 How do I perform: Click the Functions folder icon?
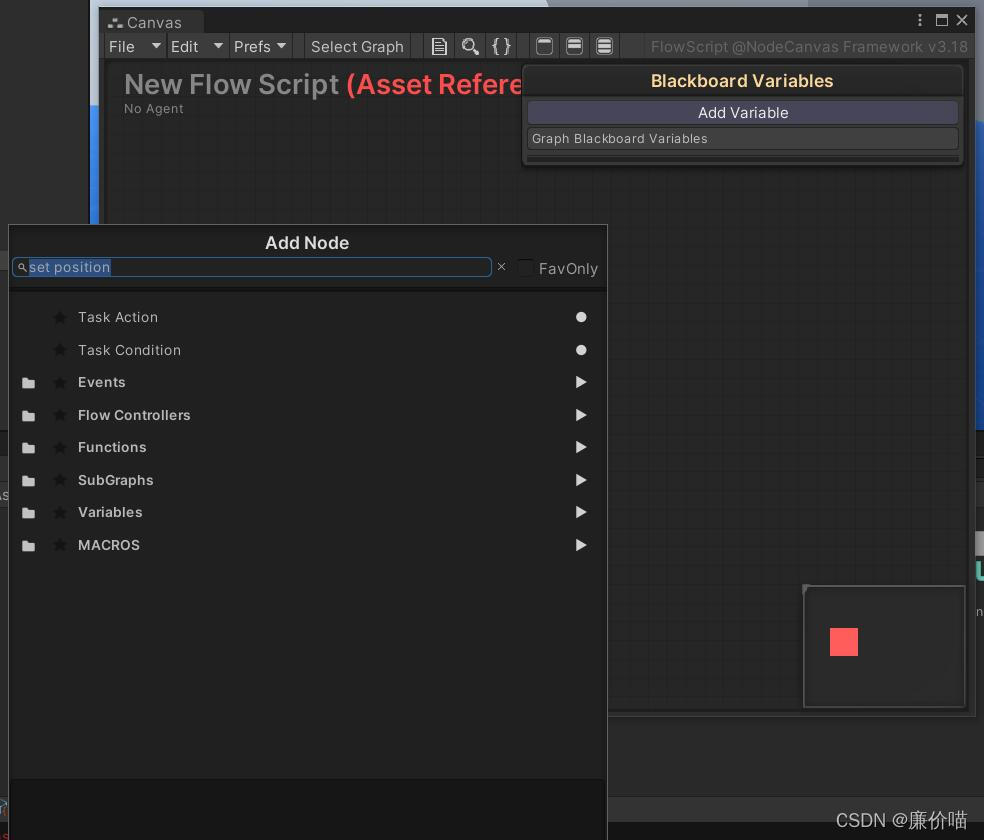click(28, 448)
